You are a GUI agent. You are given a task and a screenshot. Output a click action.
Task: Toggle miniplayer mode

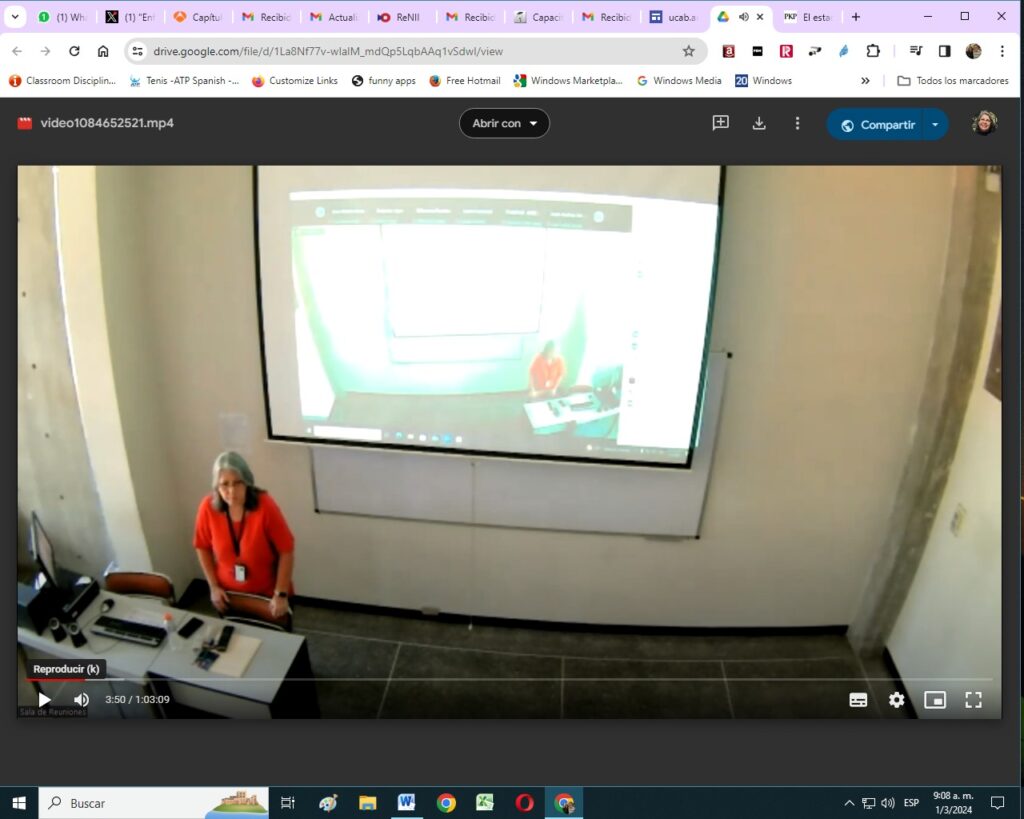point(935,700)
